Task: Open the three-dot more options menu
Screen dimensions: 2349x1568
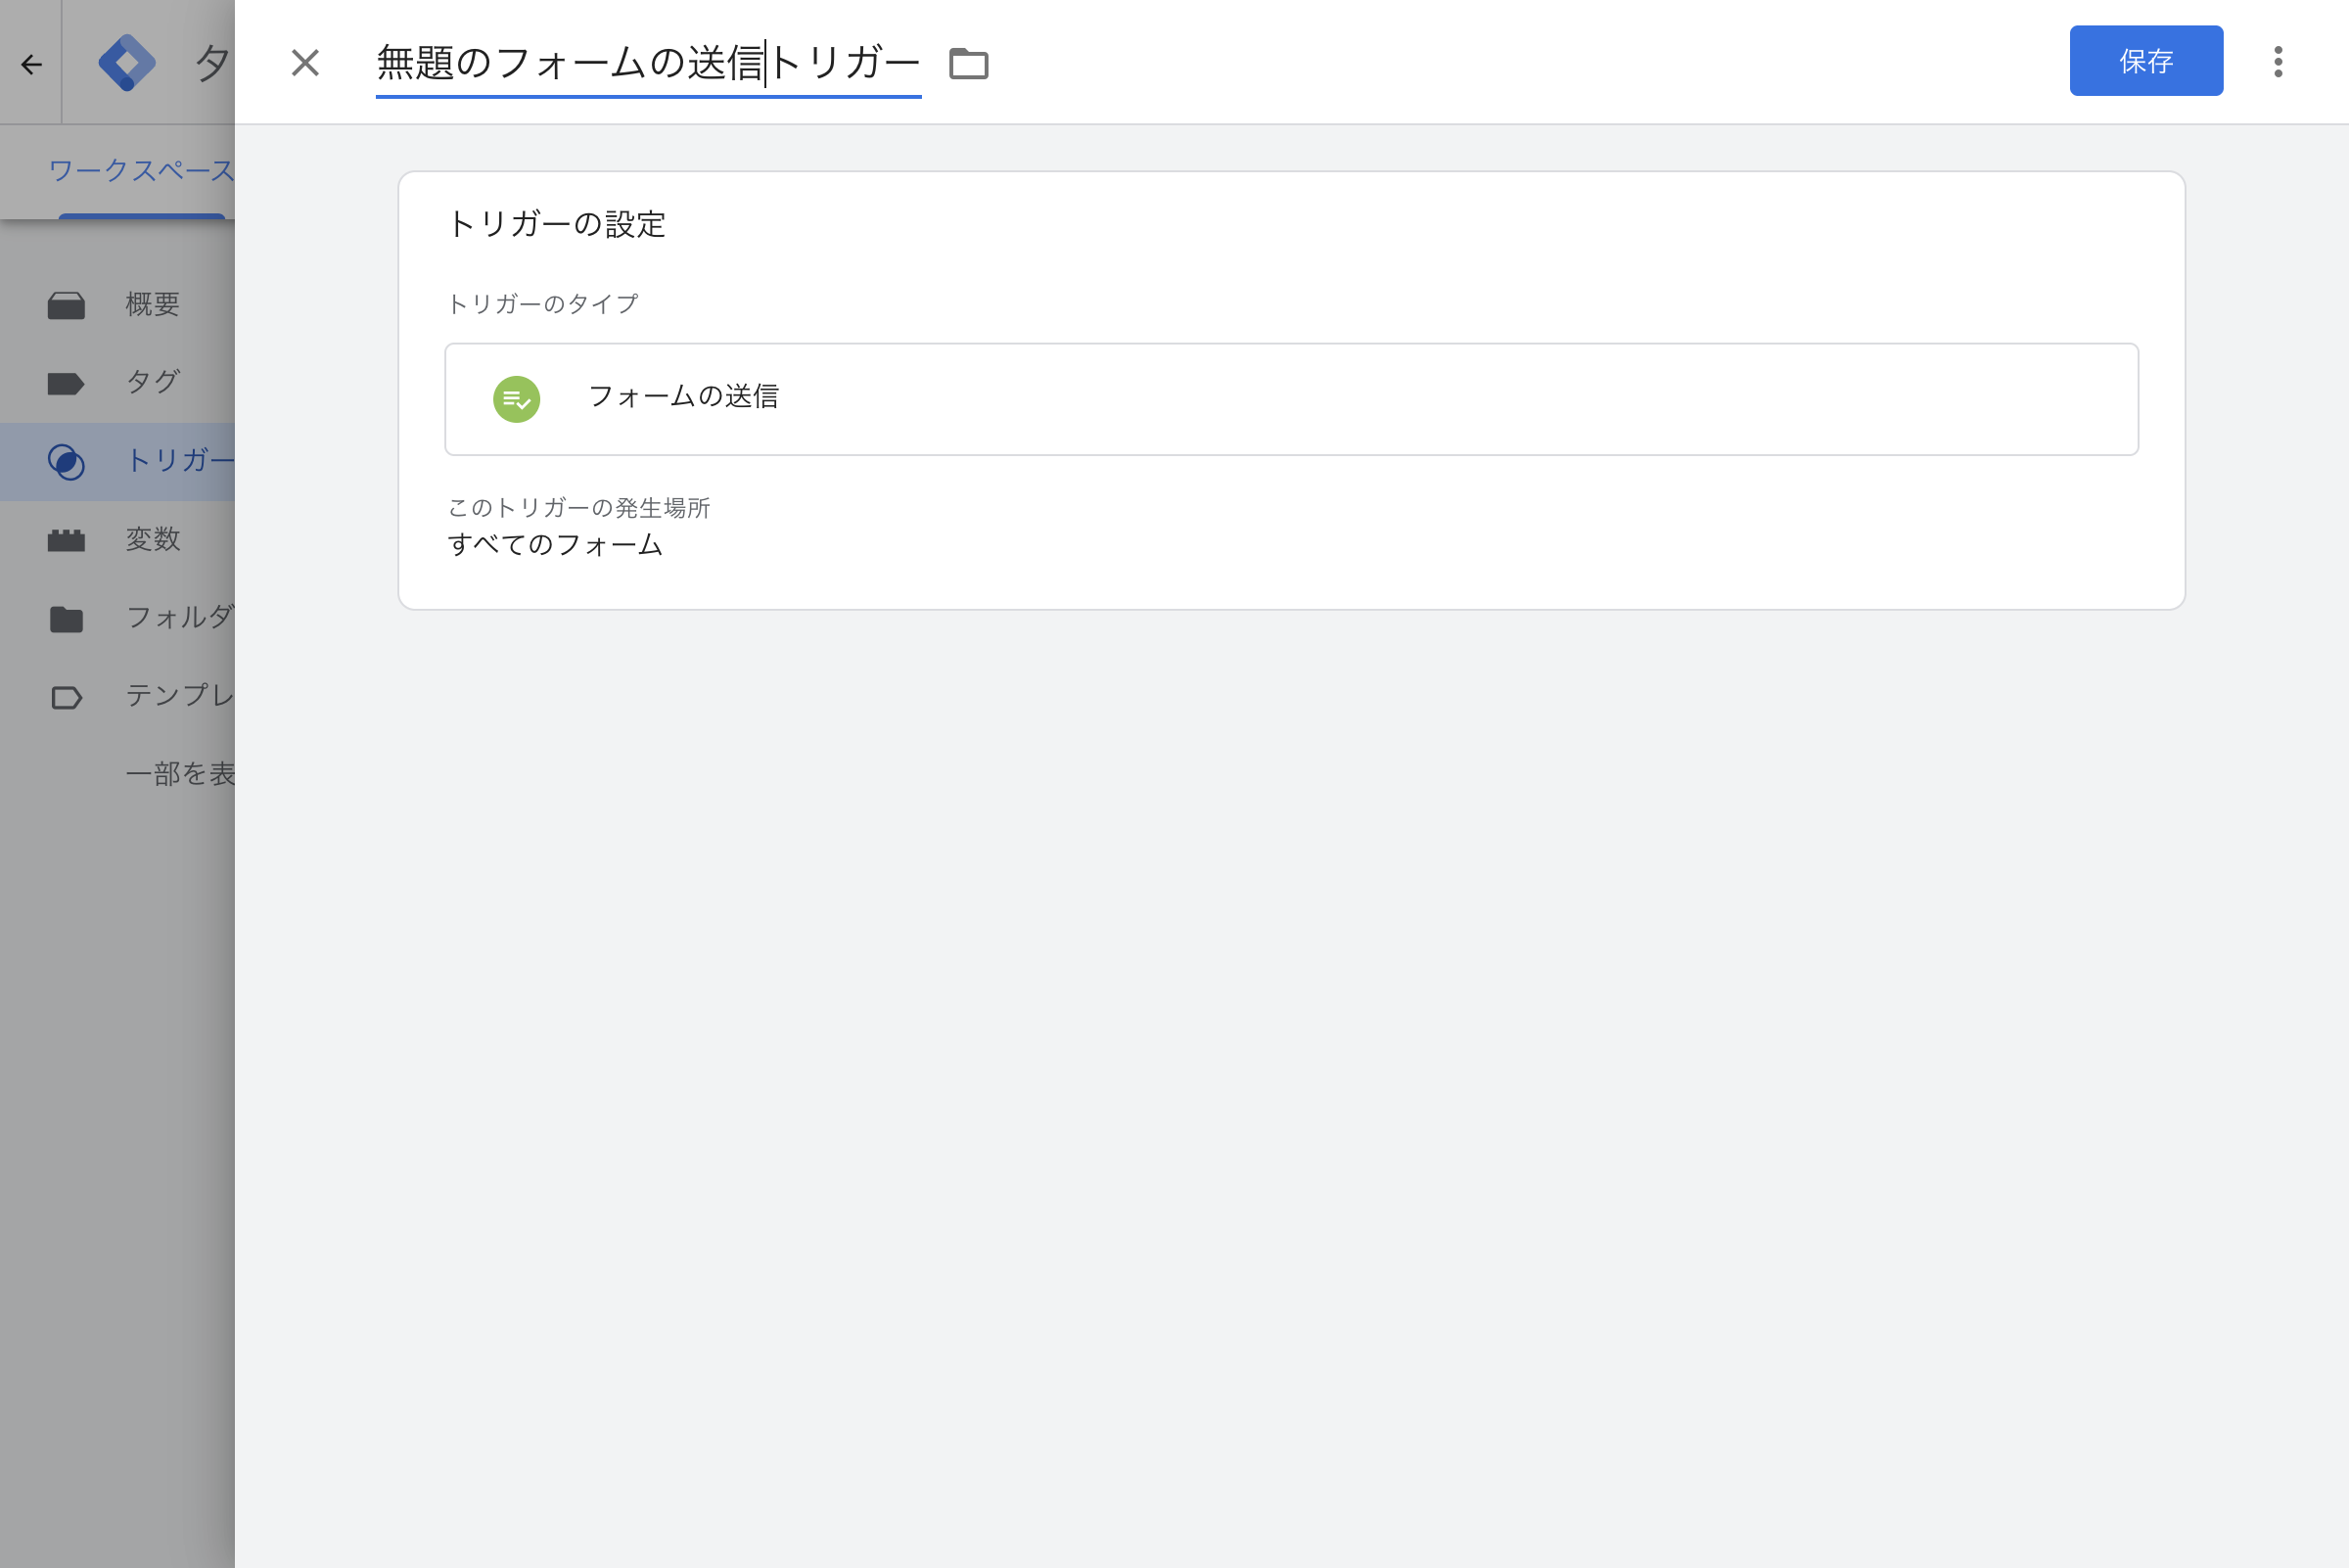Action: 2278,62
